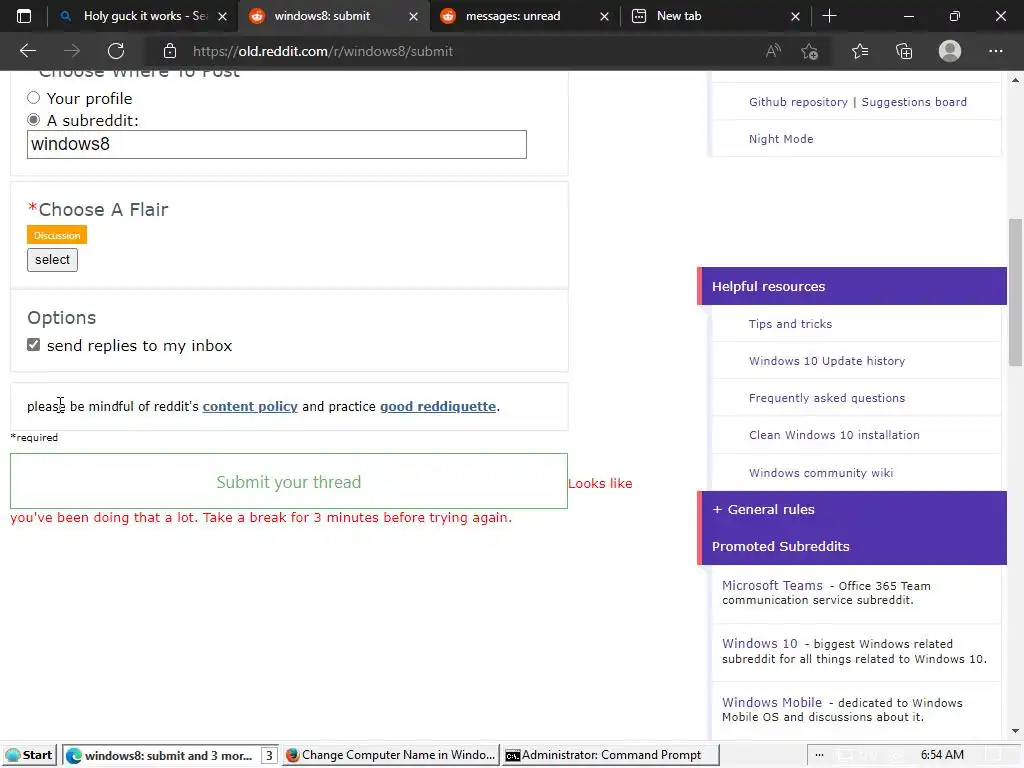Close the 'Holy guck it works' tab
The height and width of the screenshot is (768, 1024).
(x=222, y=16)
